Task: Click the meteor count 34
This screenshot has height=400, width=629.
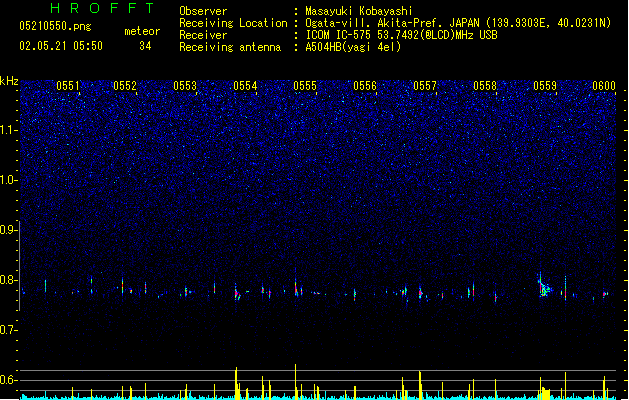Action: pyautogui.click(x=145, y=46)
